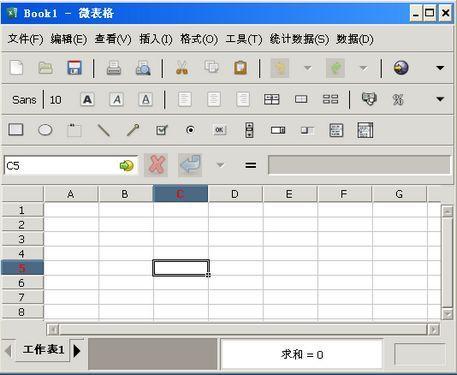
Task: Insert a list box control
Action: pyautogui.click(x=336, y=130)
